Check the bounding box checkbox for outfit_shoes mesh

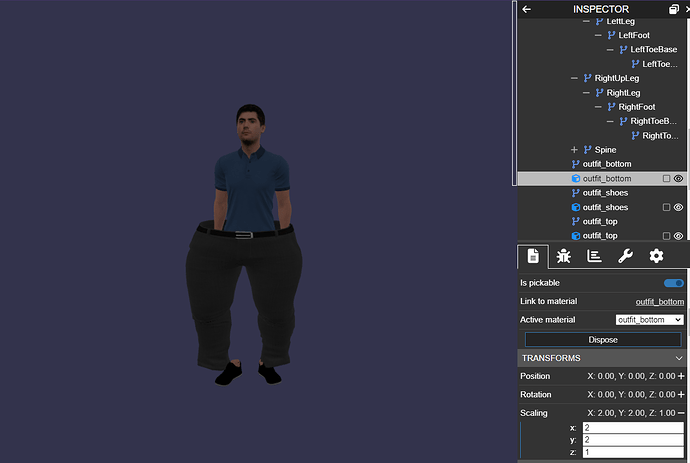[x=666, y=207]
